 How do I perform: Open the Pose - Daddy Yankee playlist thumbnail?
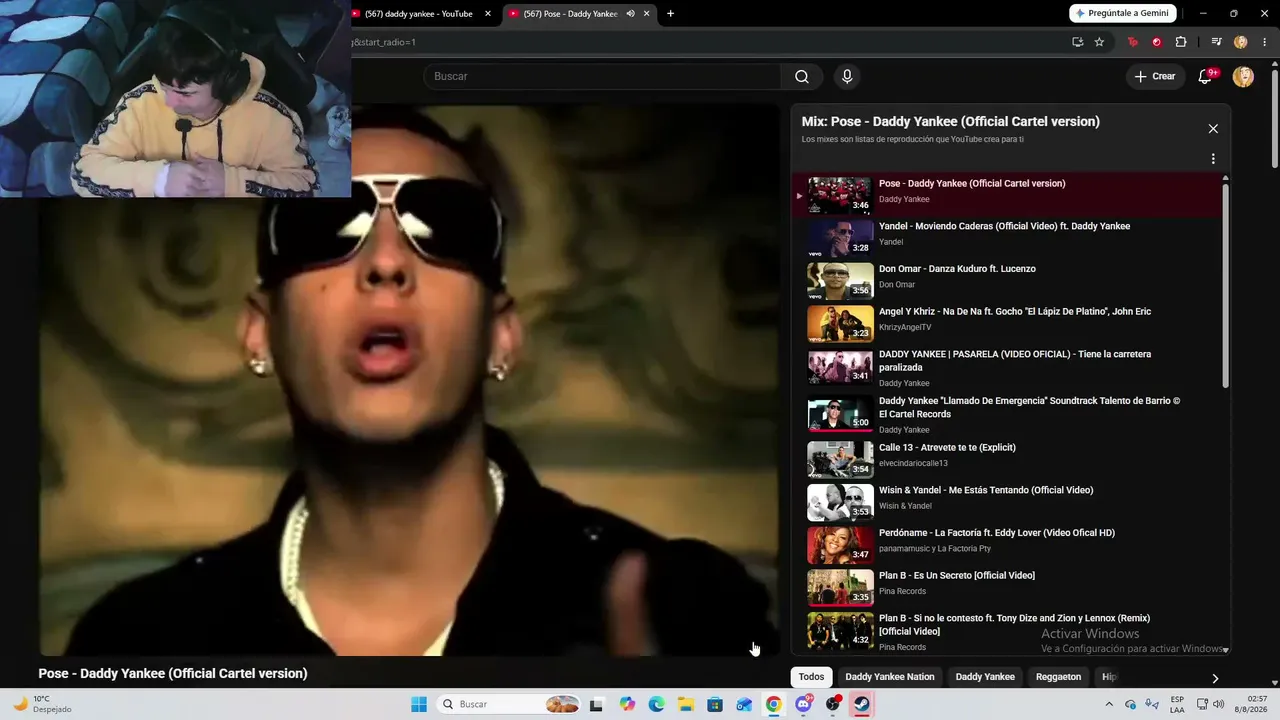(840, 195)
